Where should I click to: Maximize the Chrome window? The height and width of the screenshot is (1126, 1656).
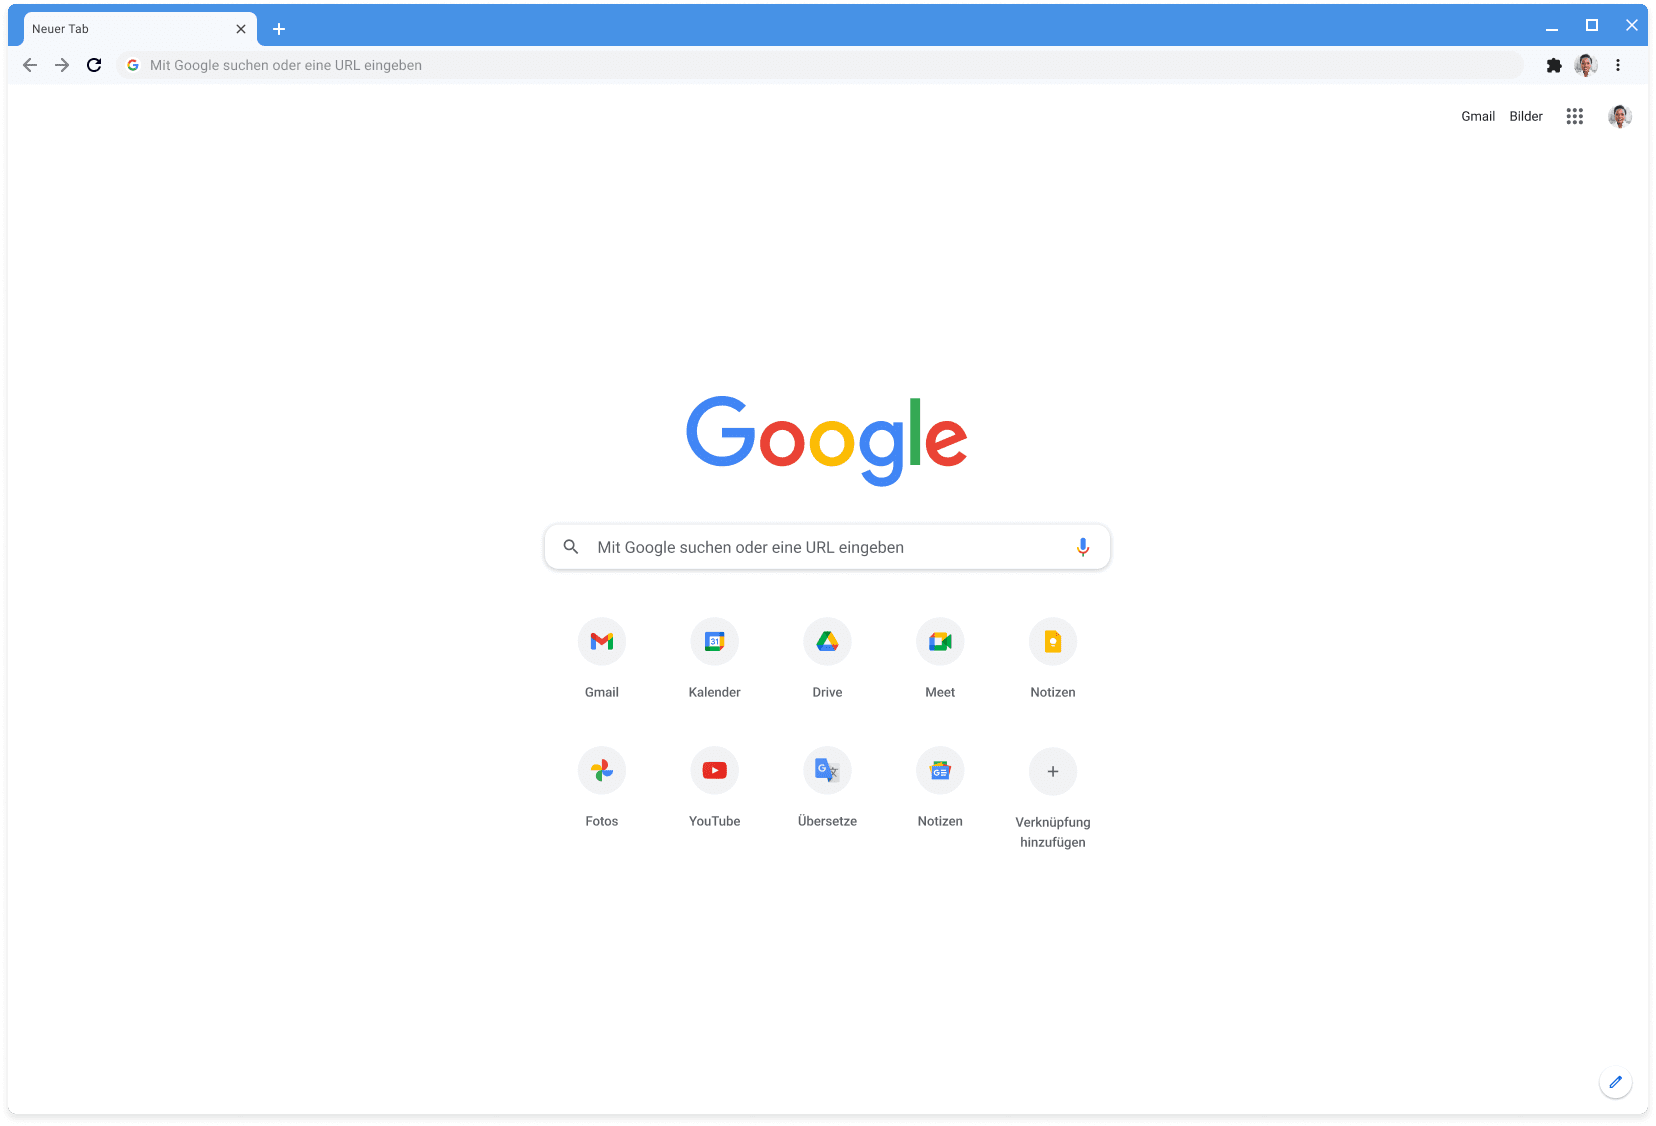coord(1592,26)
